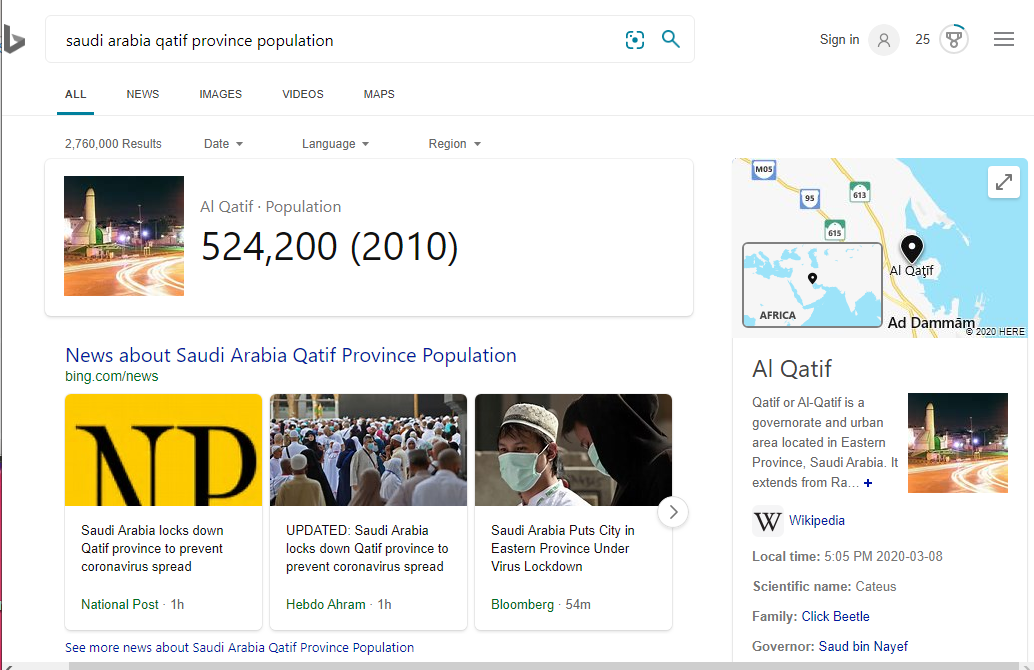Open the hamburger settings menu

(1004, 40)
